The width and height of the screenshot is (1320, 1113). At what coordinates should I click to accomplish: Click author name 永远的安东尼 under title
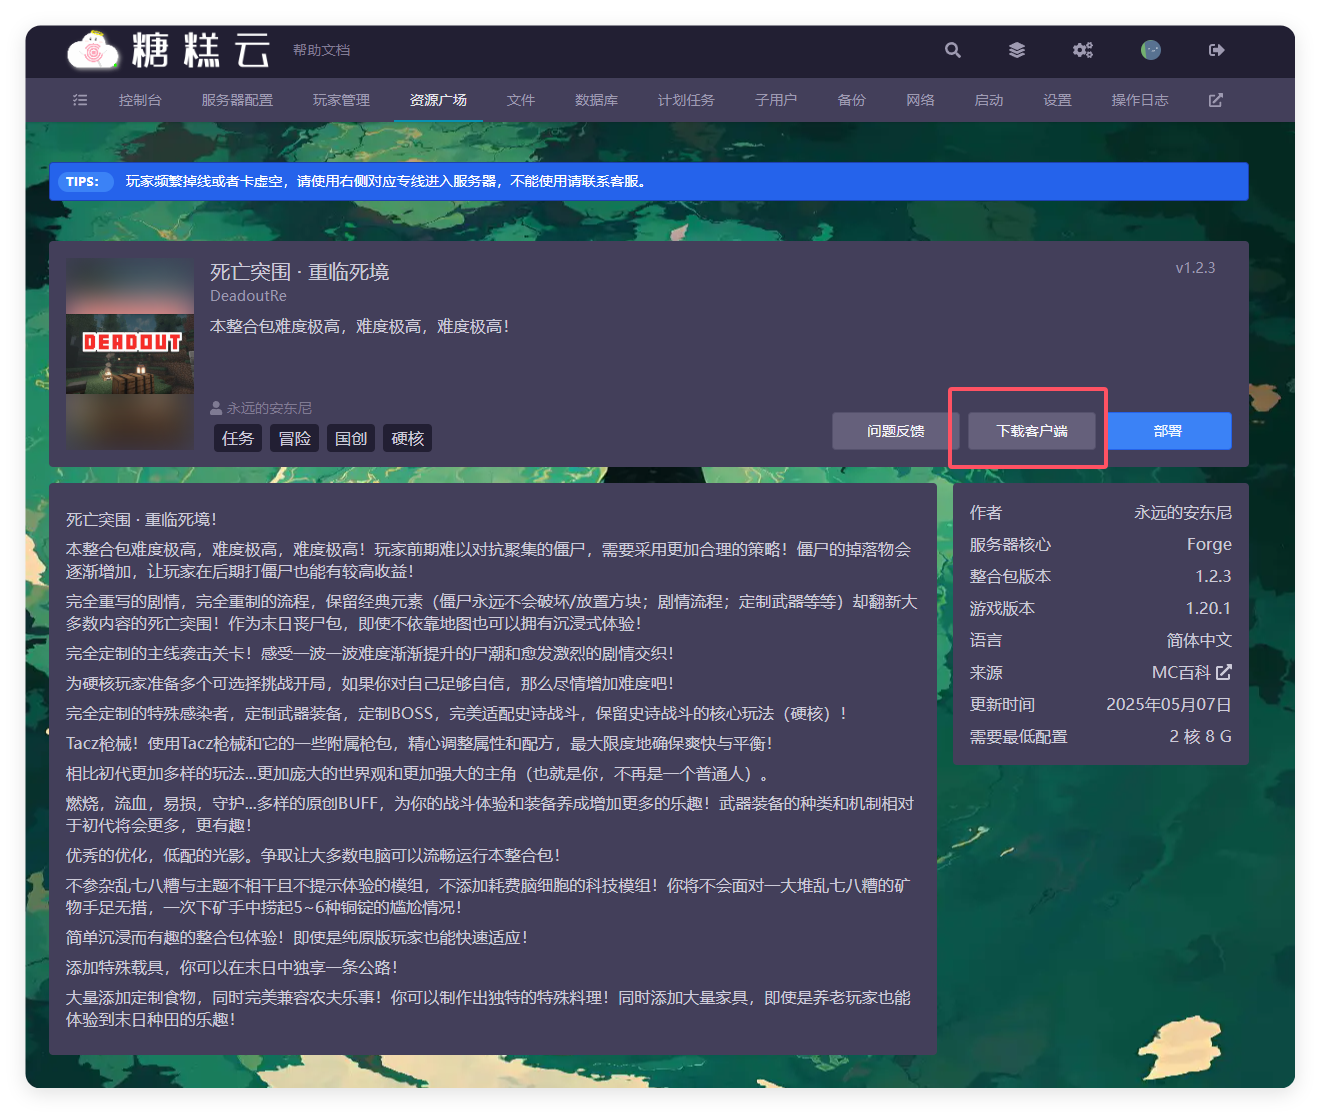269,408
